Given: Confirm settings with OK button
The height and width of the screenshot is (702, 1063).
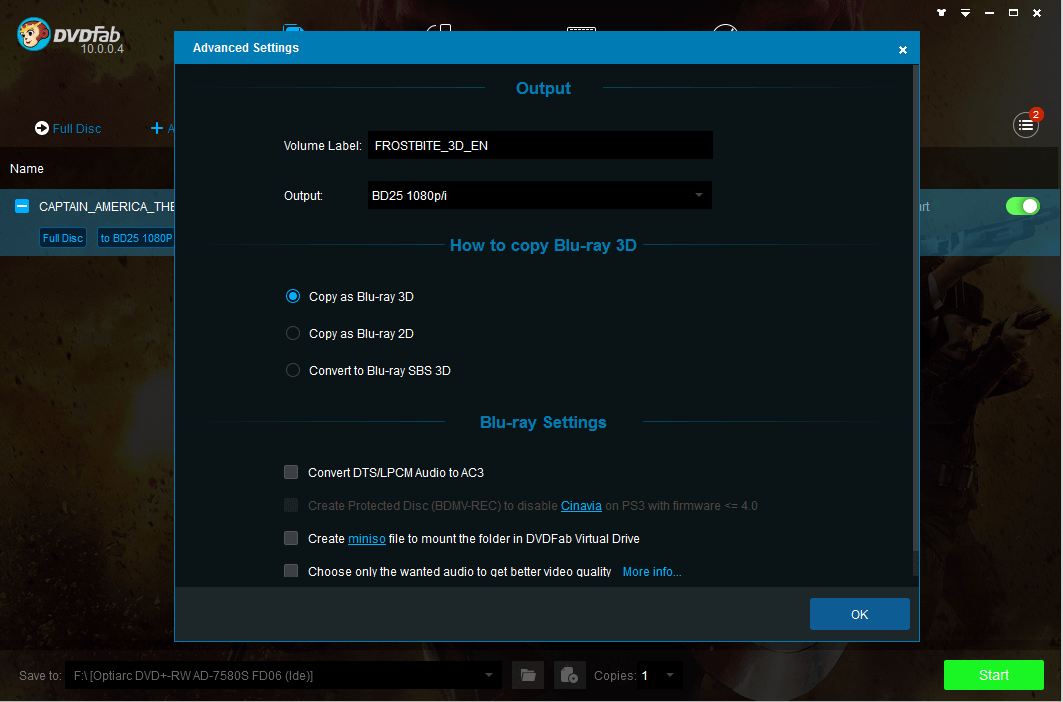Looking at the screenshot, I should 860,614.
